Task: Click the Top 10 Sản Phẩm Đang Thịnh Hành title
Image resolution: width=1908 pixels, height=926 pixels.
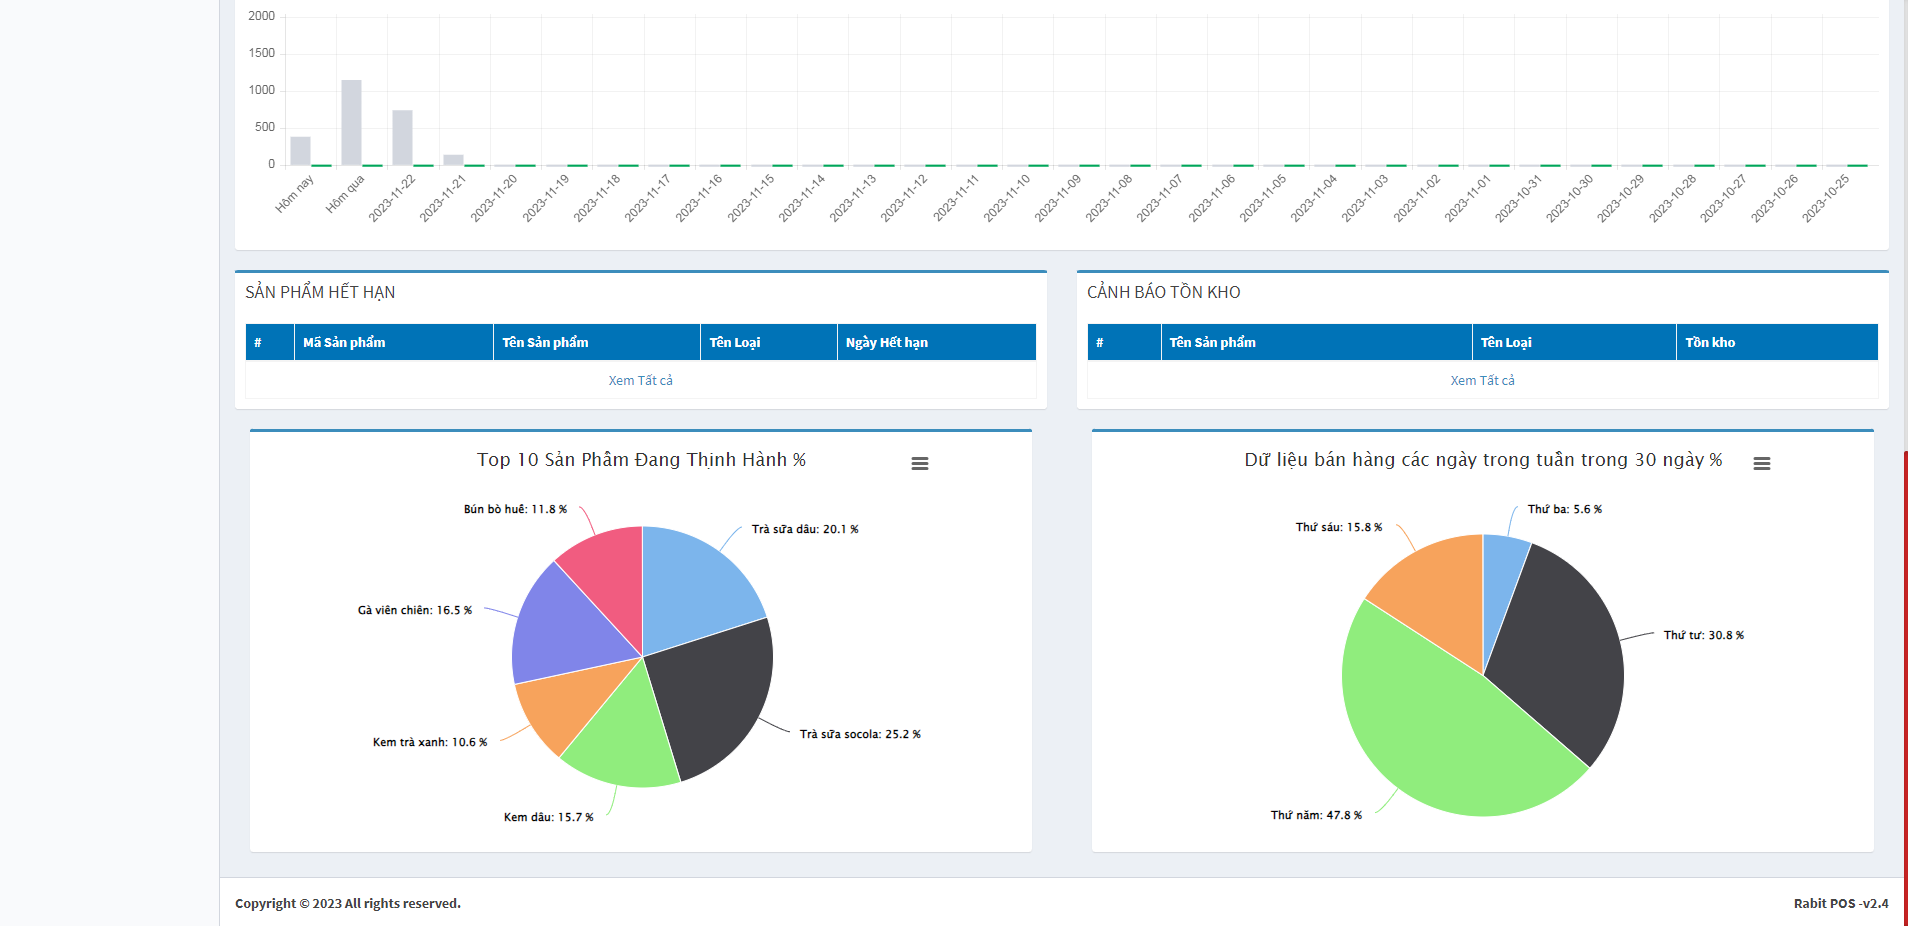Action: coord(641,460)
